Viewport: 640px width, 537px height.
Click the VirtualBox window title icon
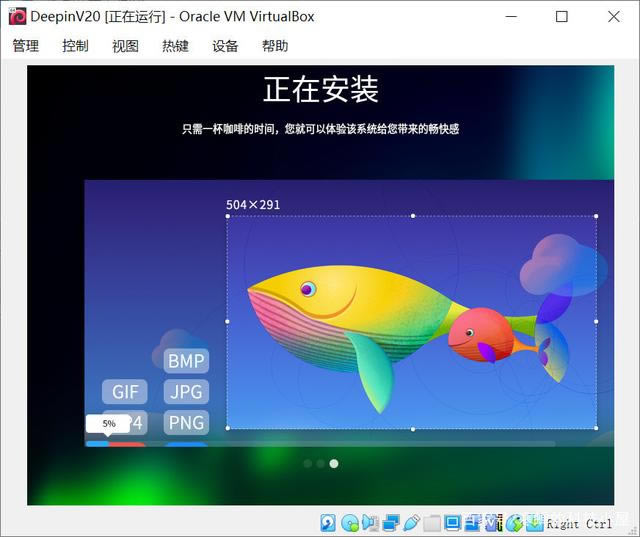(18, 16)
